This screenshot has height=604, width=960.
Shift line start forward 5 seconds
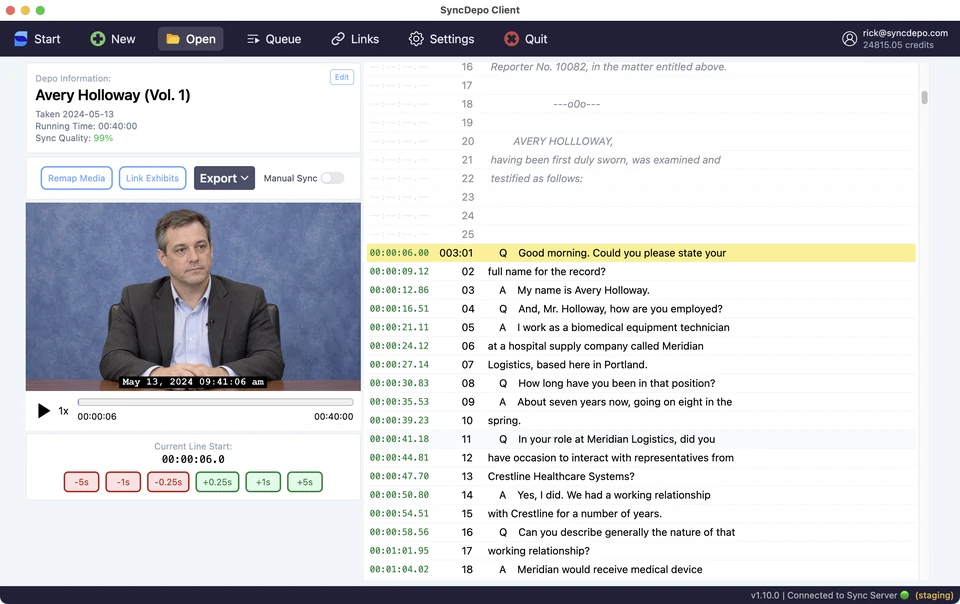pyautogui.click(x=305, y=482)
